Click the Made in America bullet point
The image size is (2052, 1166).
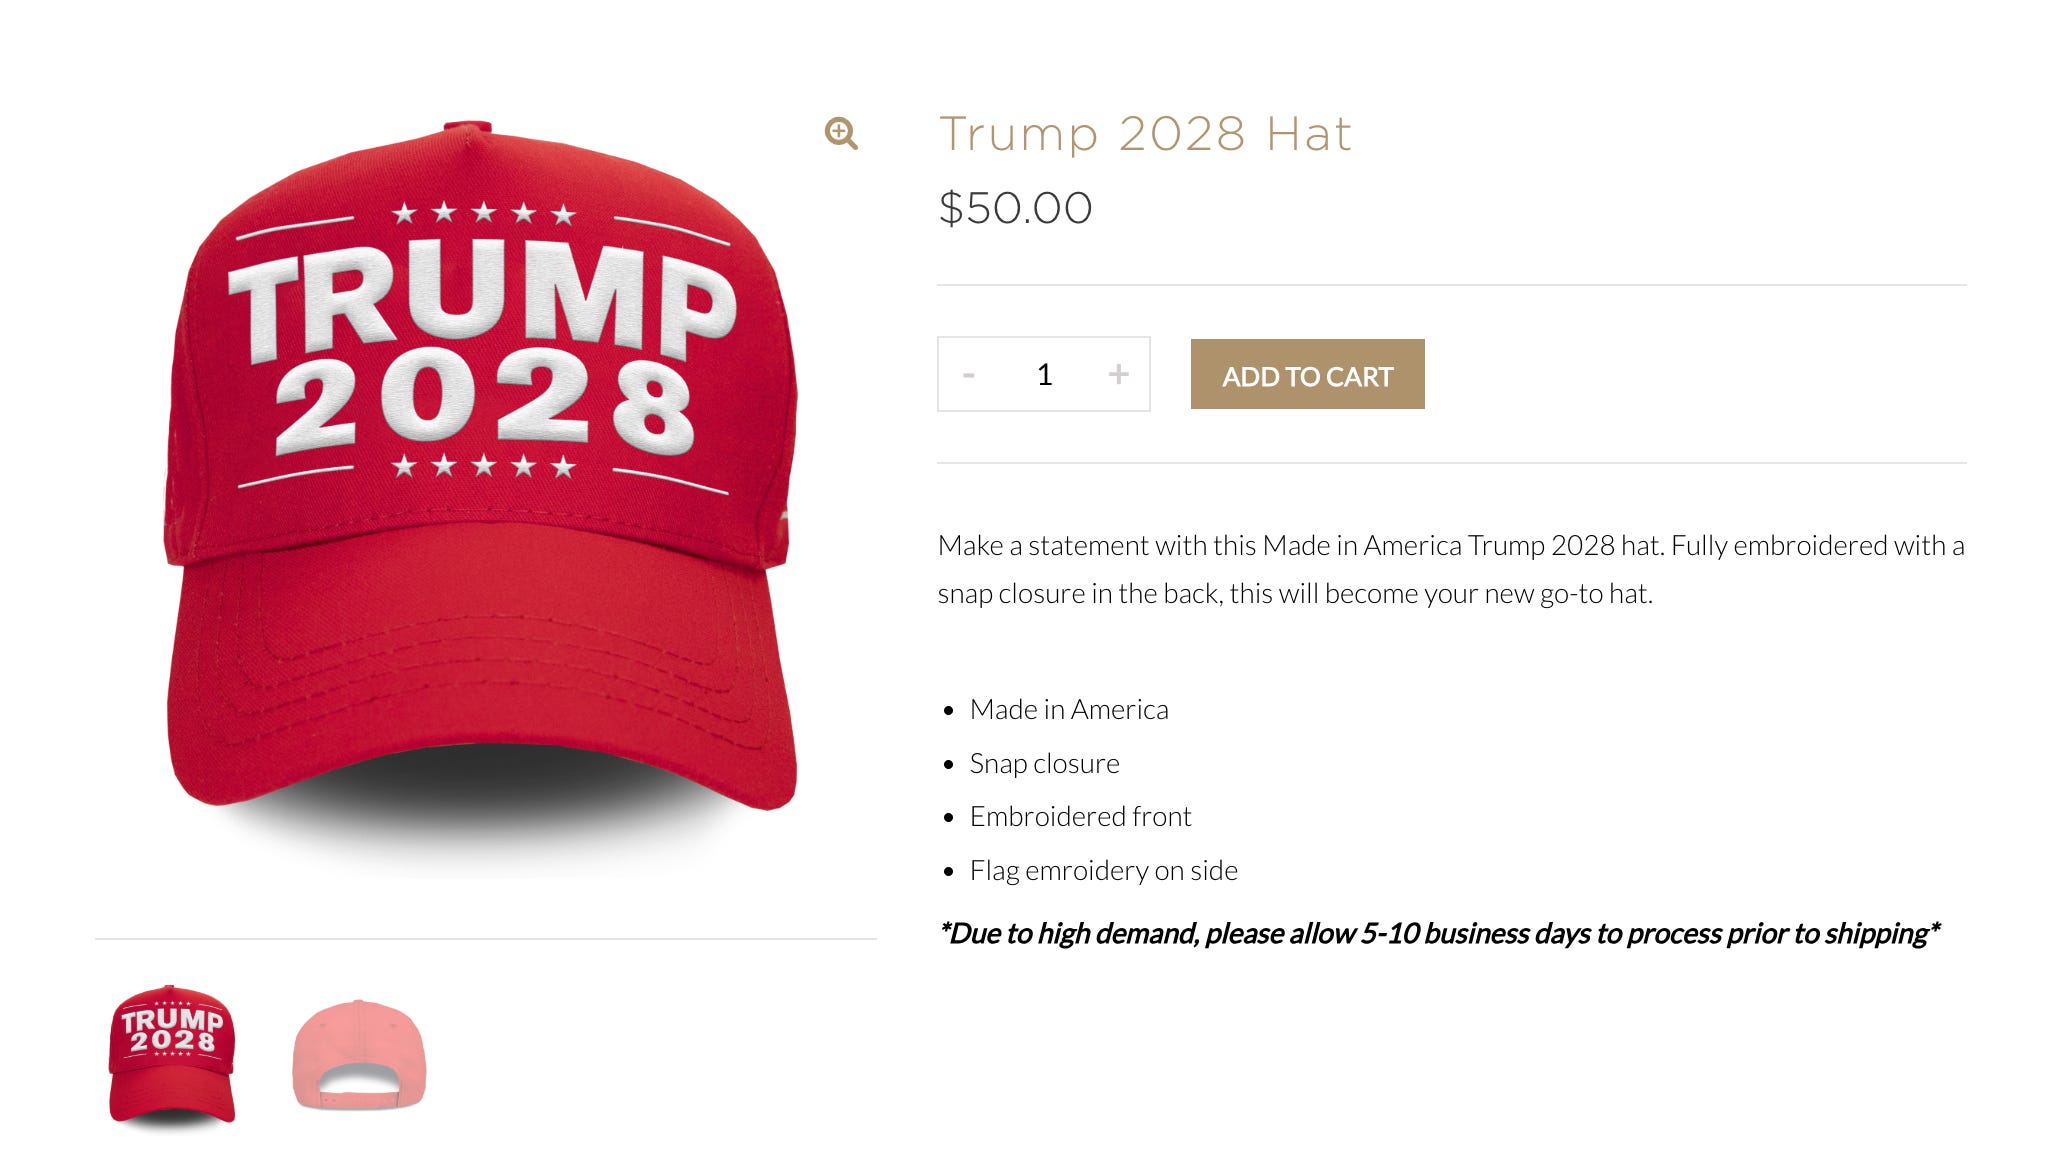click(1069, 709)
